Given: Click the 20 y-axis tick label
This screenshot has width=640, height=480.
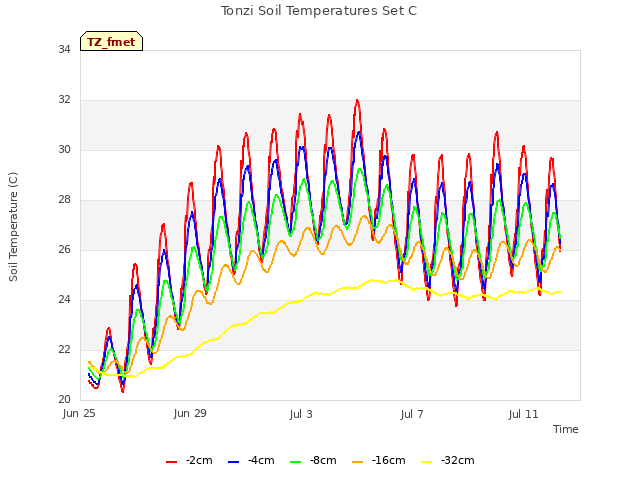Looking at the screenshot, I should click(x=64, y=400).
